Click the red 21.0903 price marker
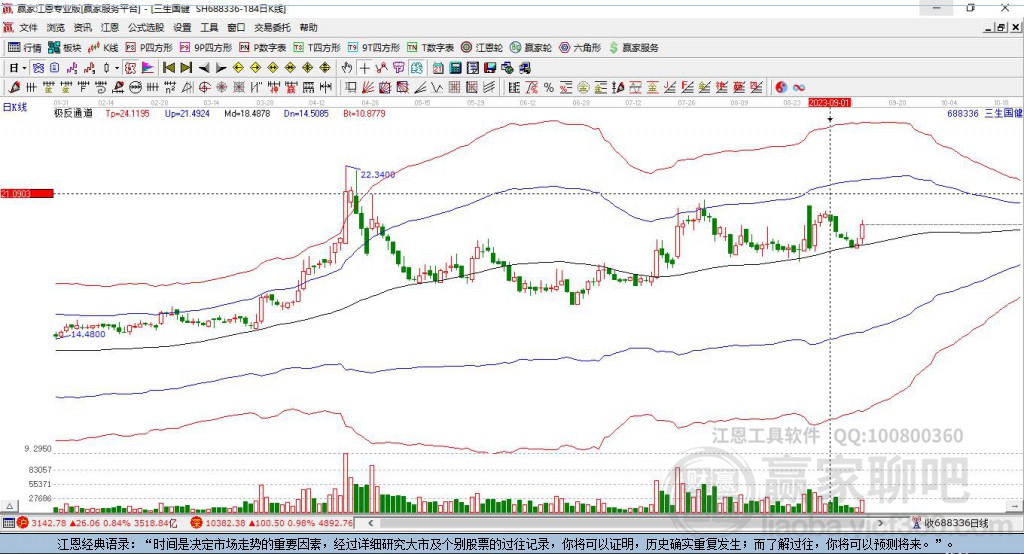This screenshot has width=1024, height=554. [27, 193]
